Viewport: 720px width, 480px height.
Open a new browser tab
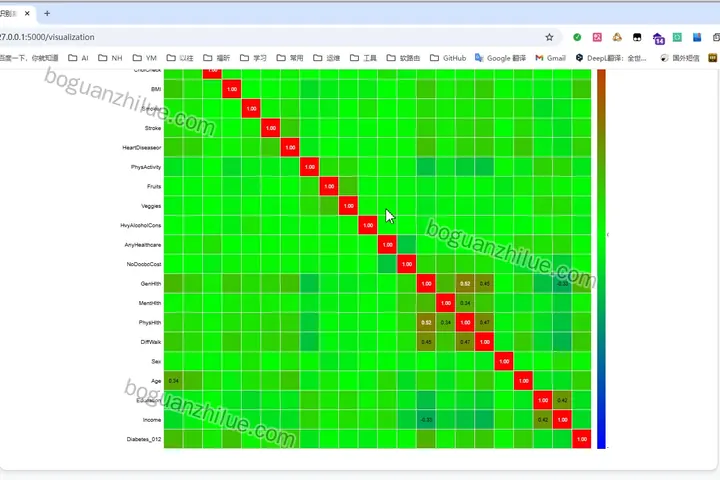[x=47, y=13]
